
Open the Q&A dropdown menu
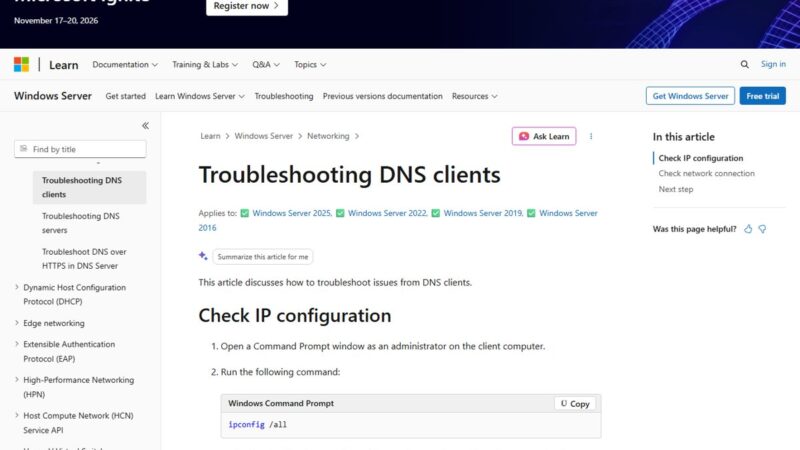(x=266, y=65)
